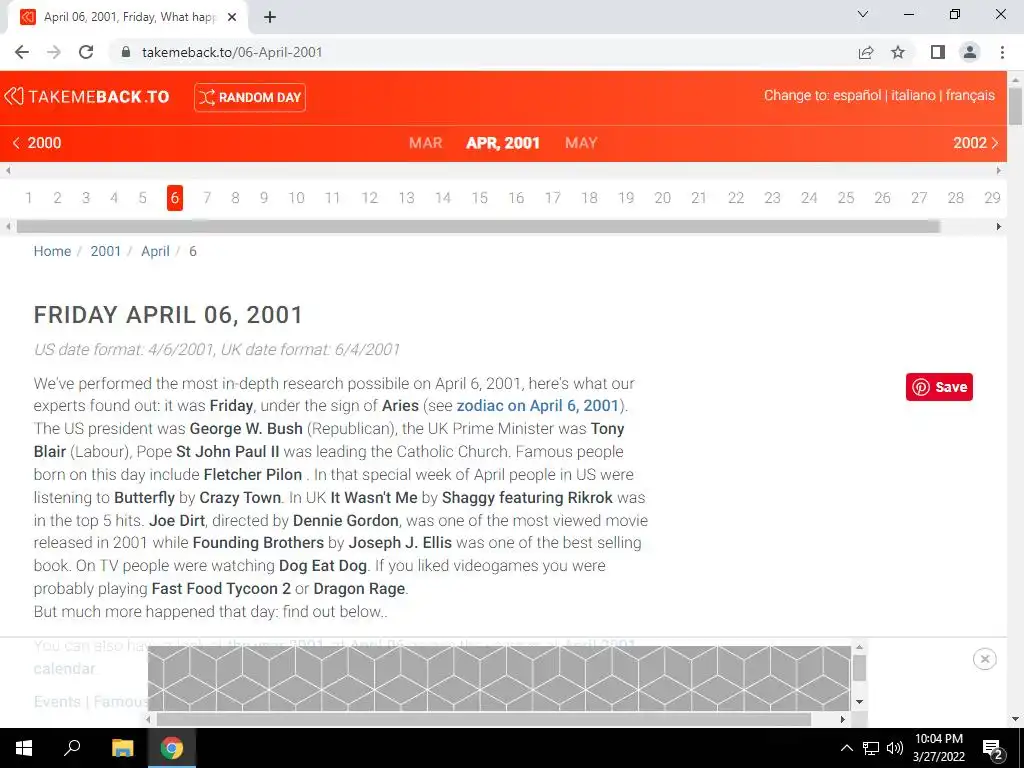This screenshot has width=1024, height=768.
Task: Click the address bar URL field
Action: click(481, 52)
